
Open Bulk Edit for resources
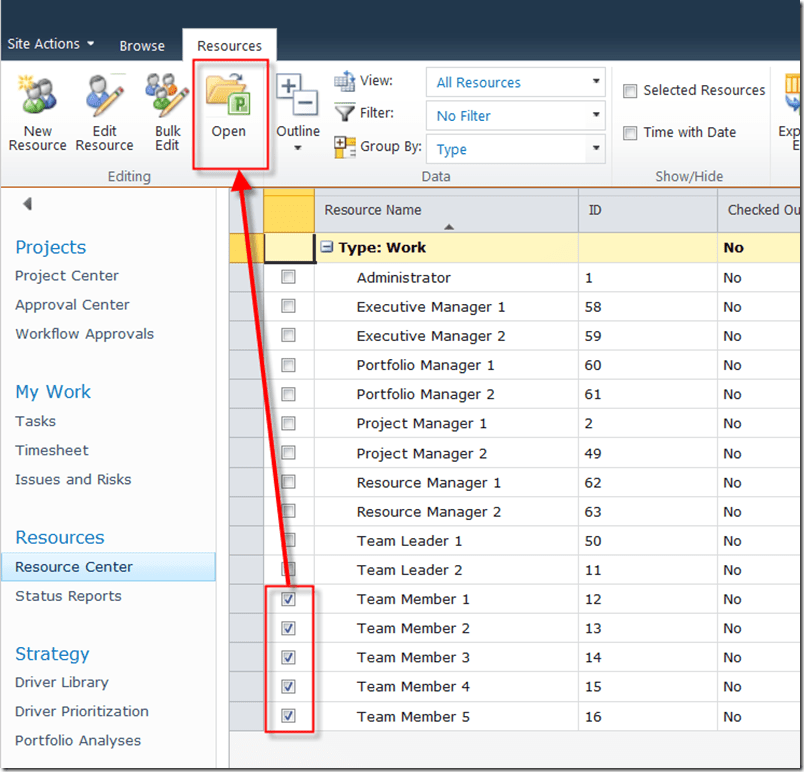(x=167, y=98)
